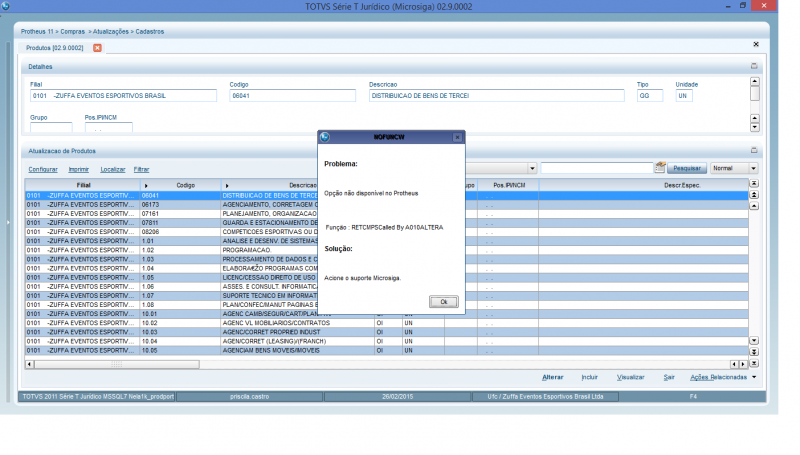Click the Alterar button
The image size is (800, 455).
[553, 377]
